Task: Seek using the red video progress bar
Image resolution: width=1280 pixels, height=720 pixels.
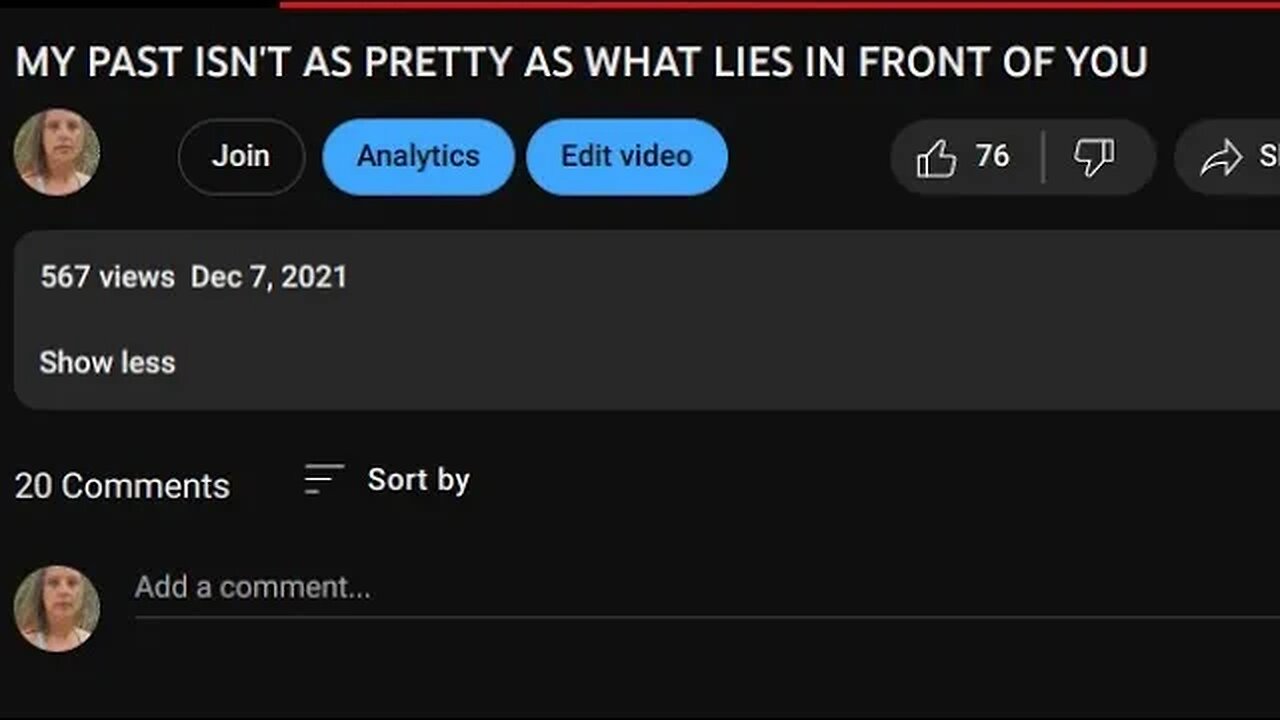Action: click(780, 5)
